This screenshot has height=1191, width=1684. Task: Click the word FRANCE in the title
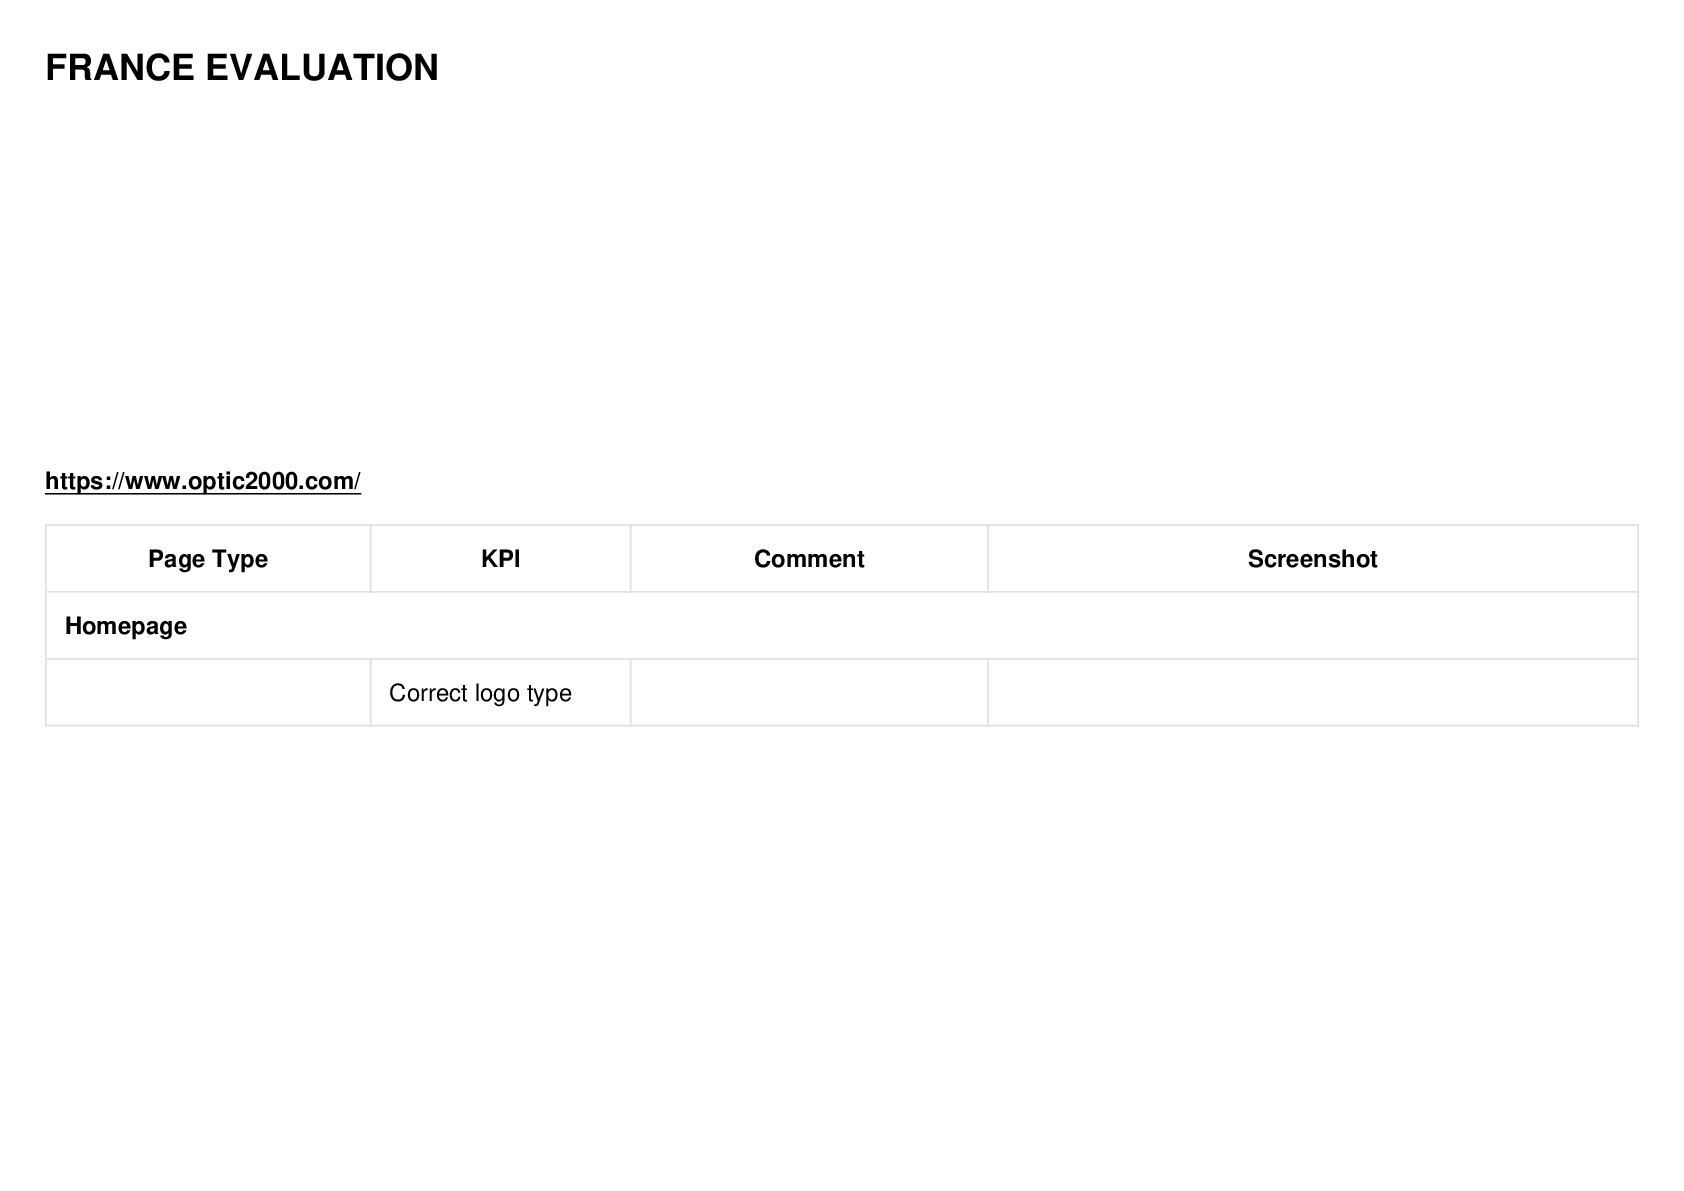point(120,68)
